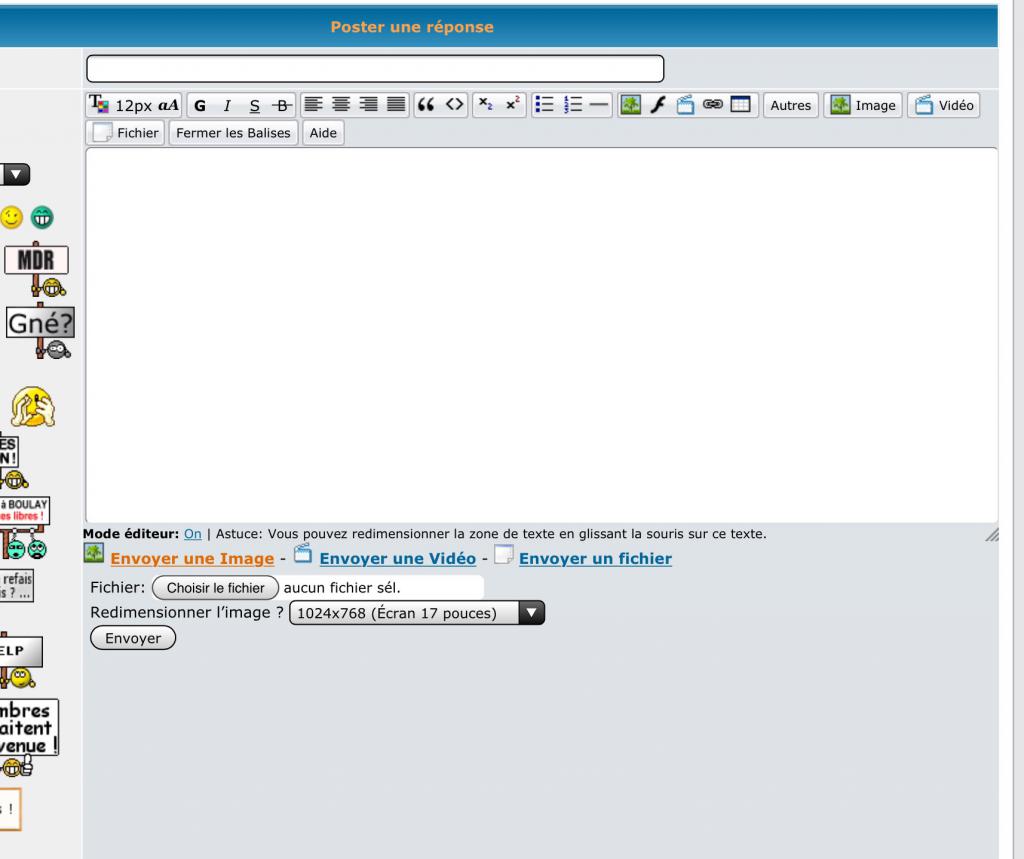Image resolution: width=1024 pixels, height=859 pixels.
Task: Click the insert video clapper icon
Action: (685, 105)
